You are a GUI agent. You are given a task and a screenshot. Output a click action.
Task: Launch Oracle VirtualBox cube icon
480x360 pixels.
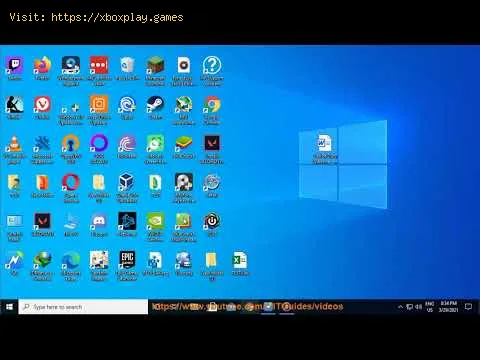[x=127, y=183]
